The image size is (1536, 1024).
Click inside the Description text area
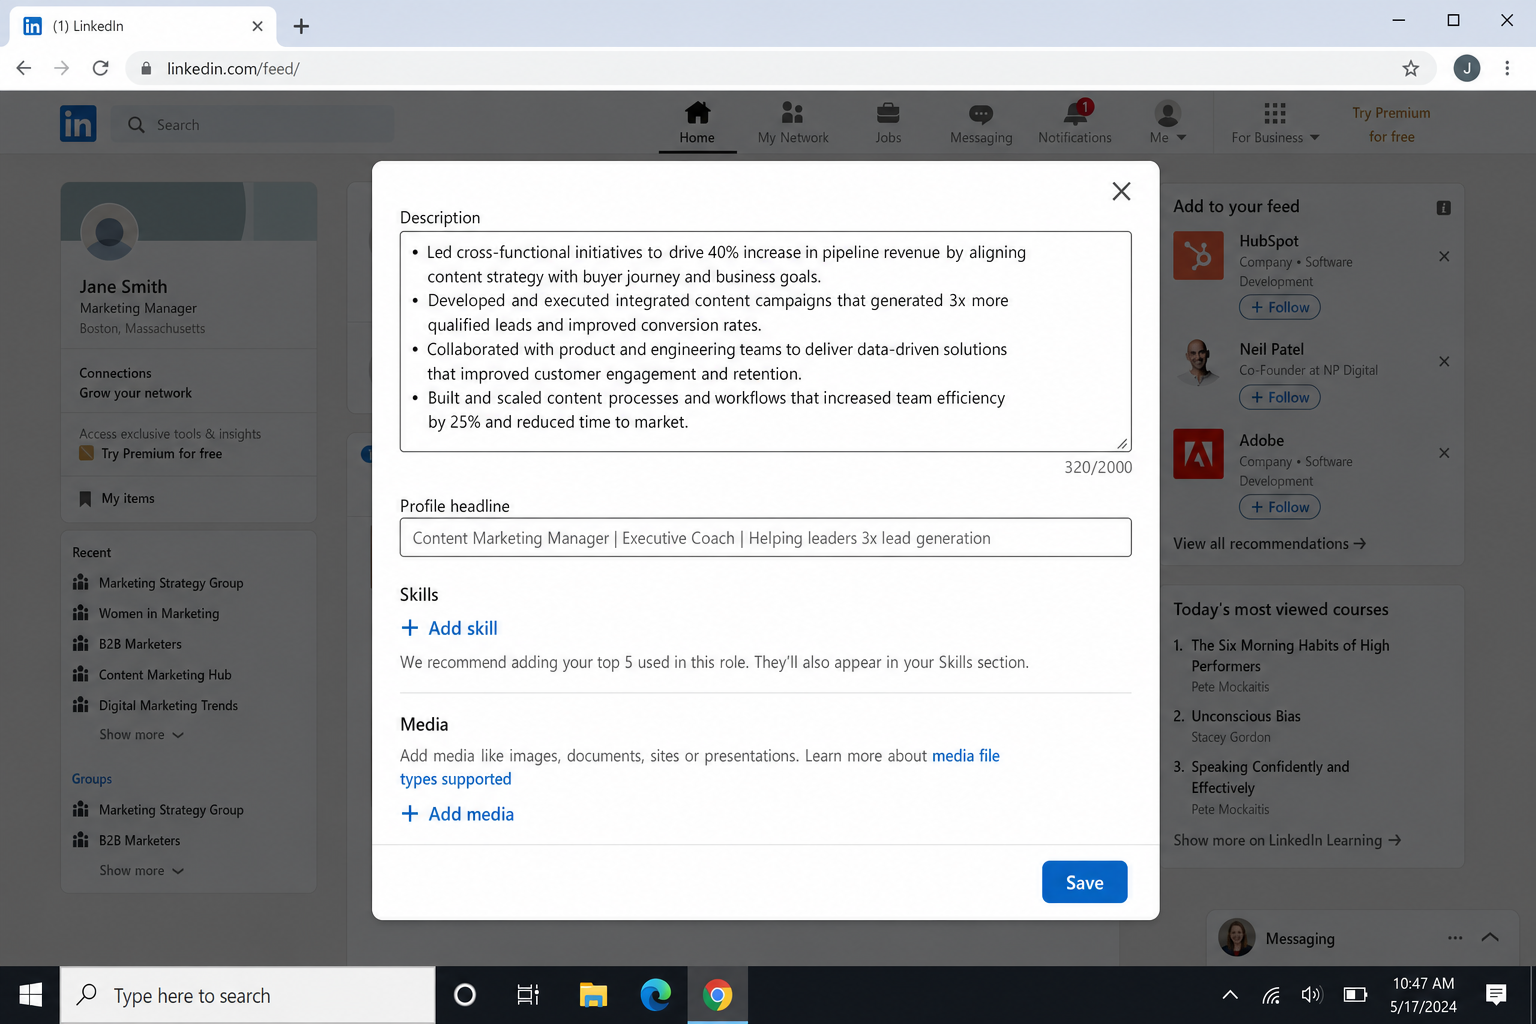point(765,341)
